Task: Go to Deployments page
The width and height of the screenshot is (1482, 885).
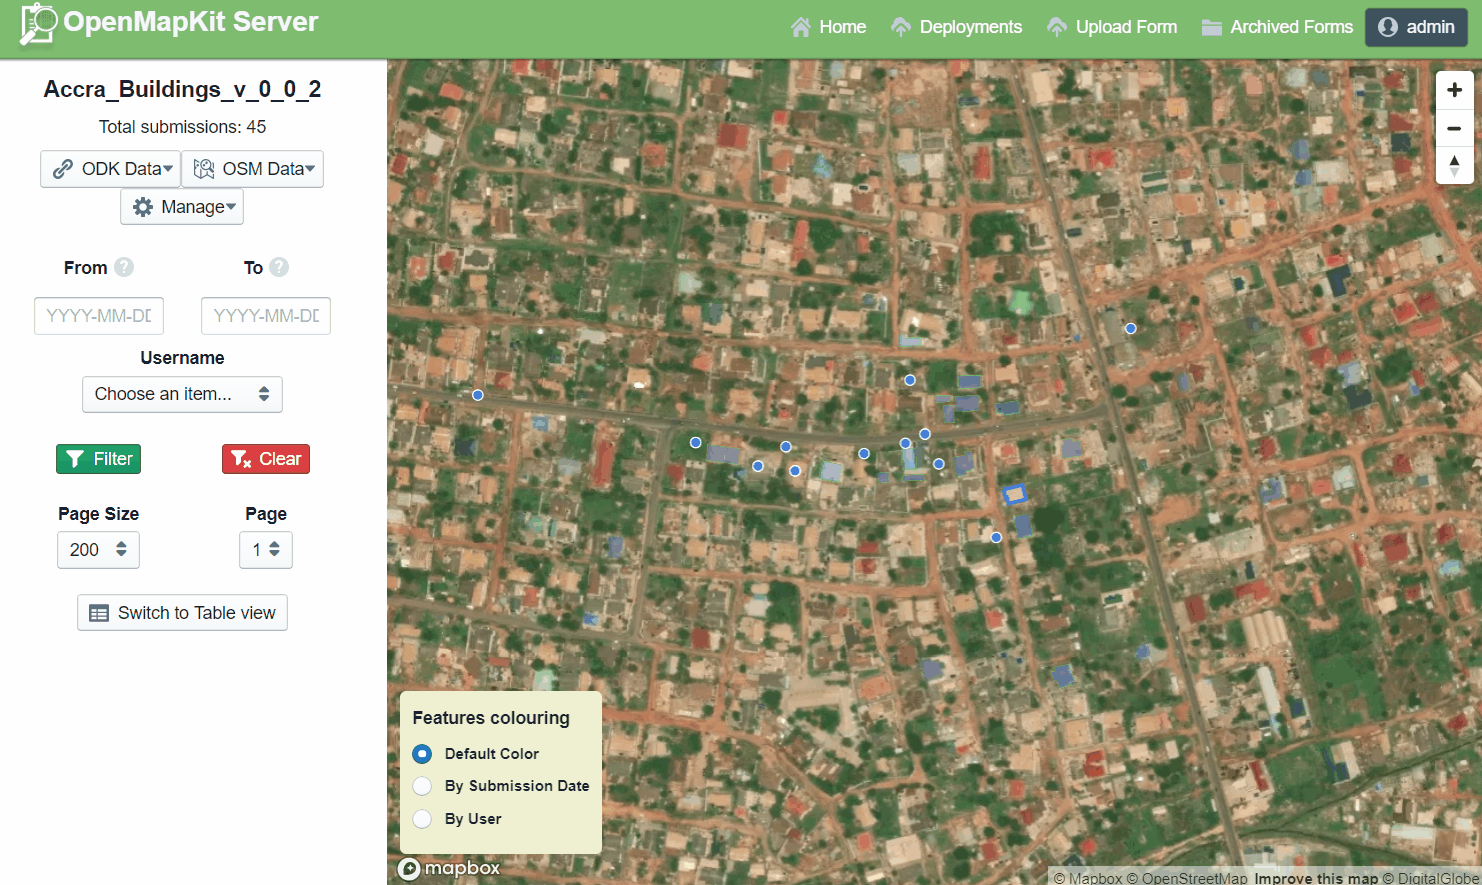Action: click(956, 27)
